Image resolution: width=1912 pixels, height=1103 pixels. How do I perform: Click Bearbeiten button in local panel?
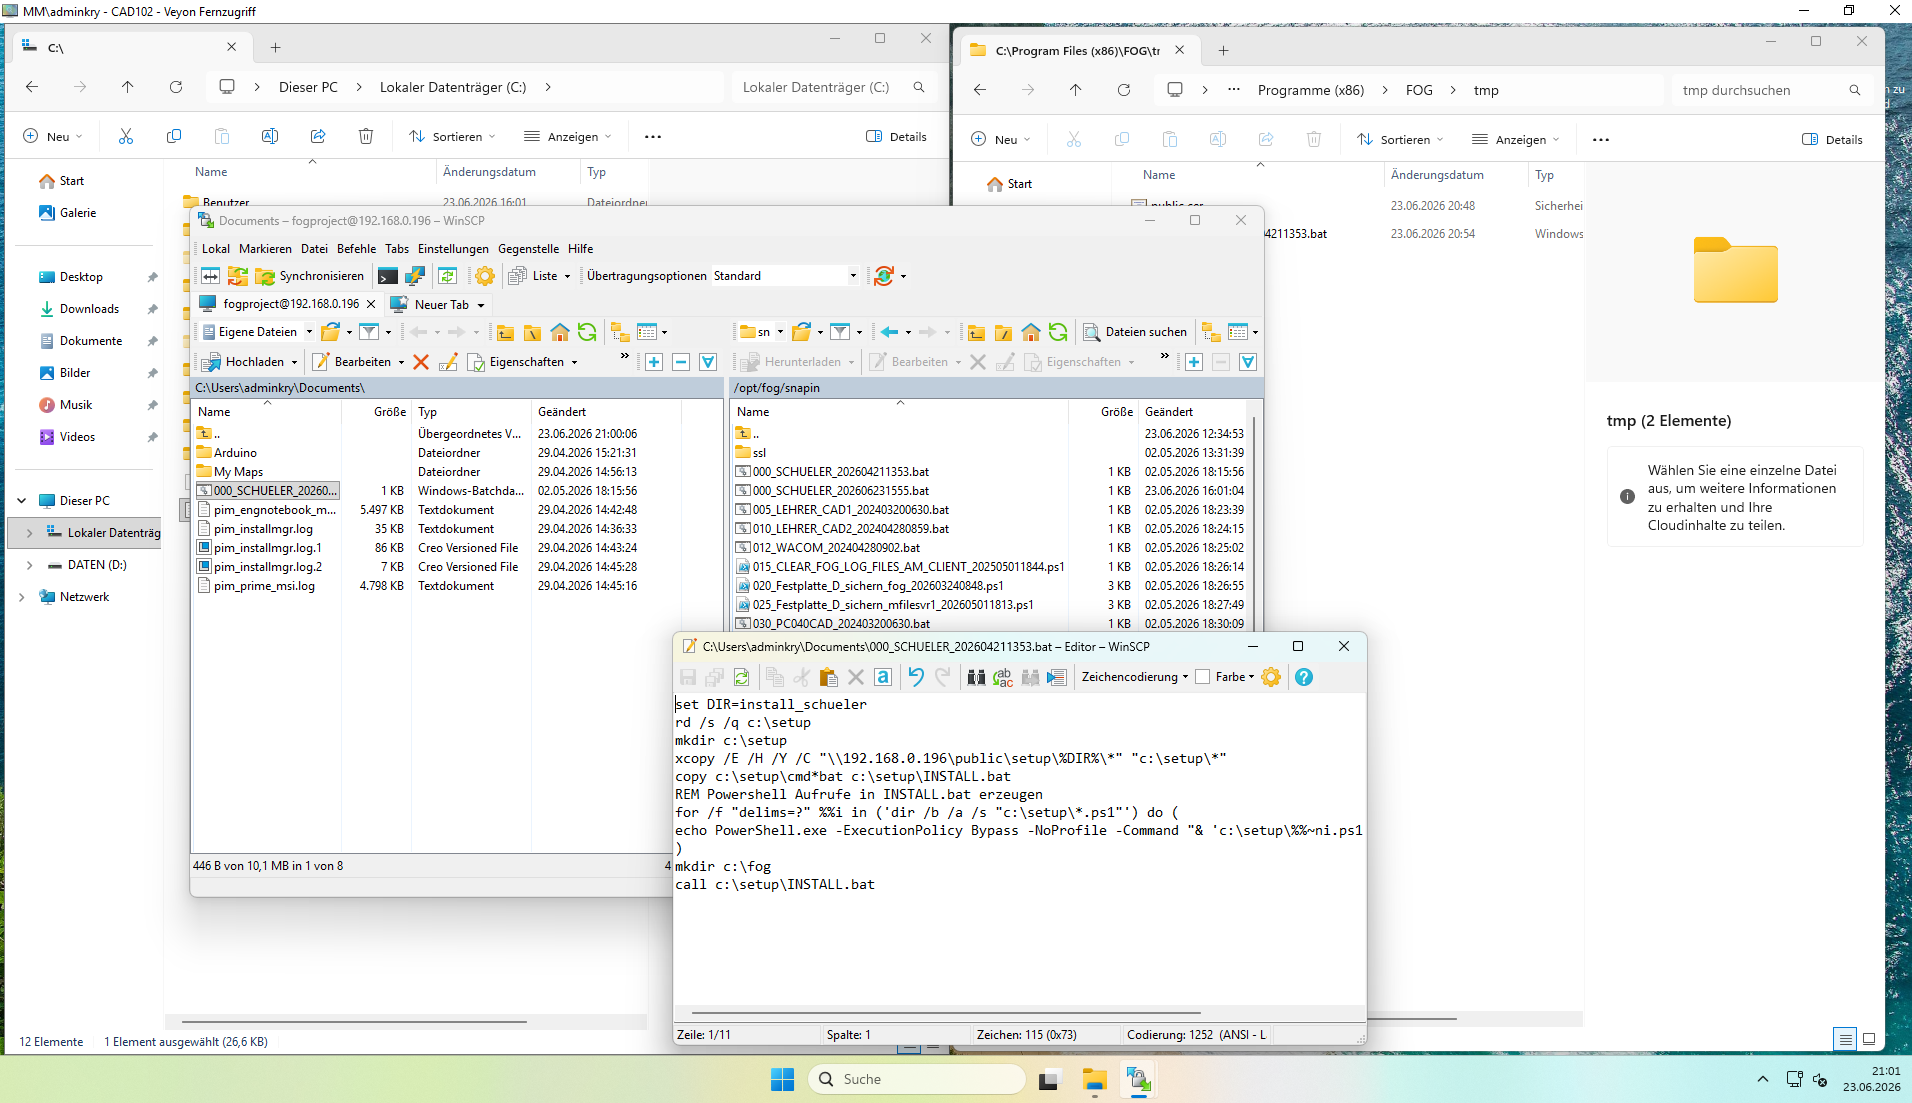(352, 362)
